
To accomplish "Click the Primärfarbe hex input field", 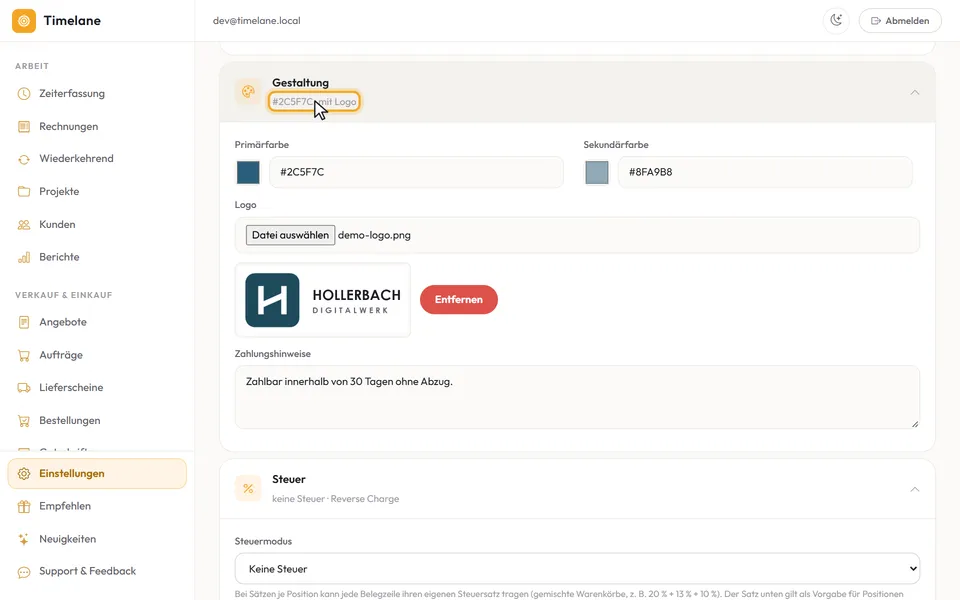I will (x=416, y=172).
